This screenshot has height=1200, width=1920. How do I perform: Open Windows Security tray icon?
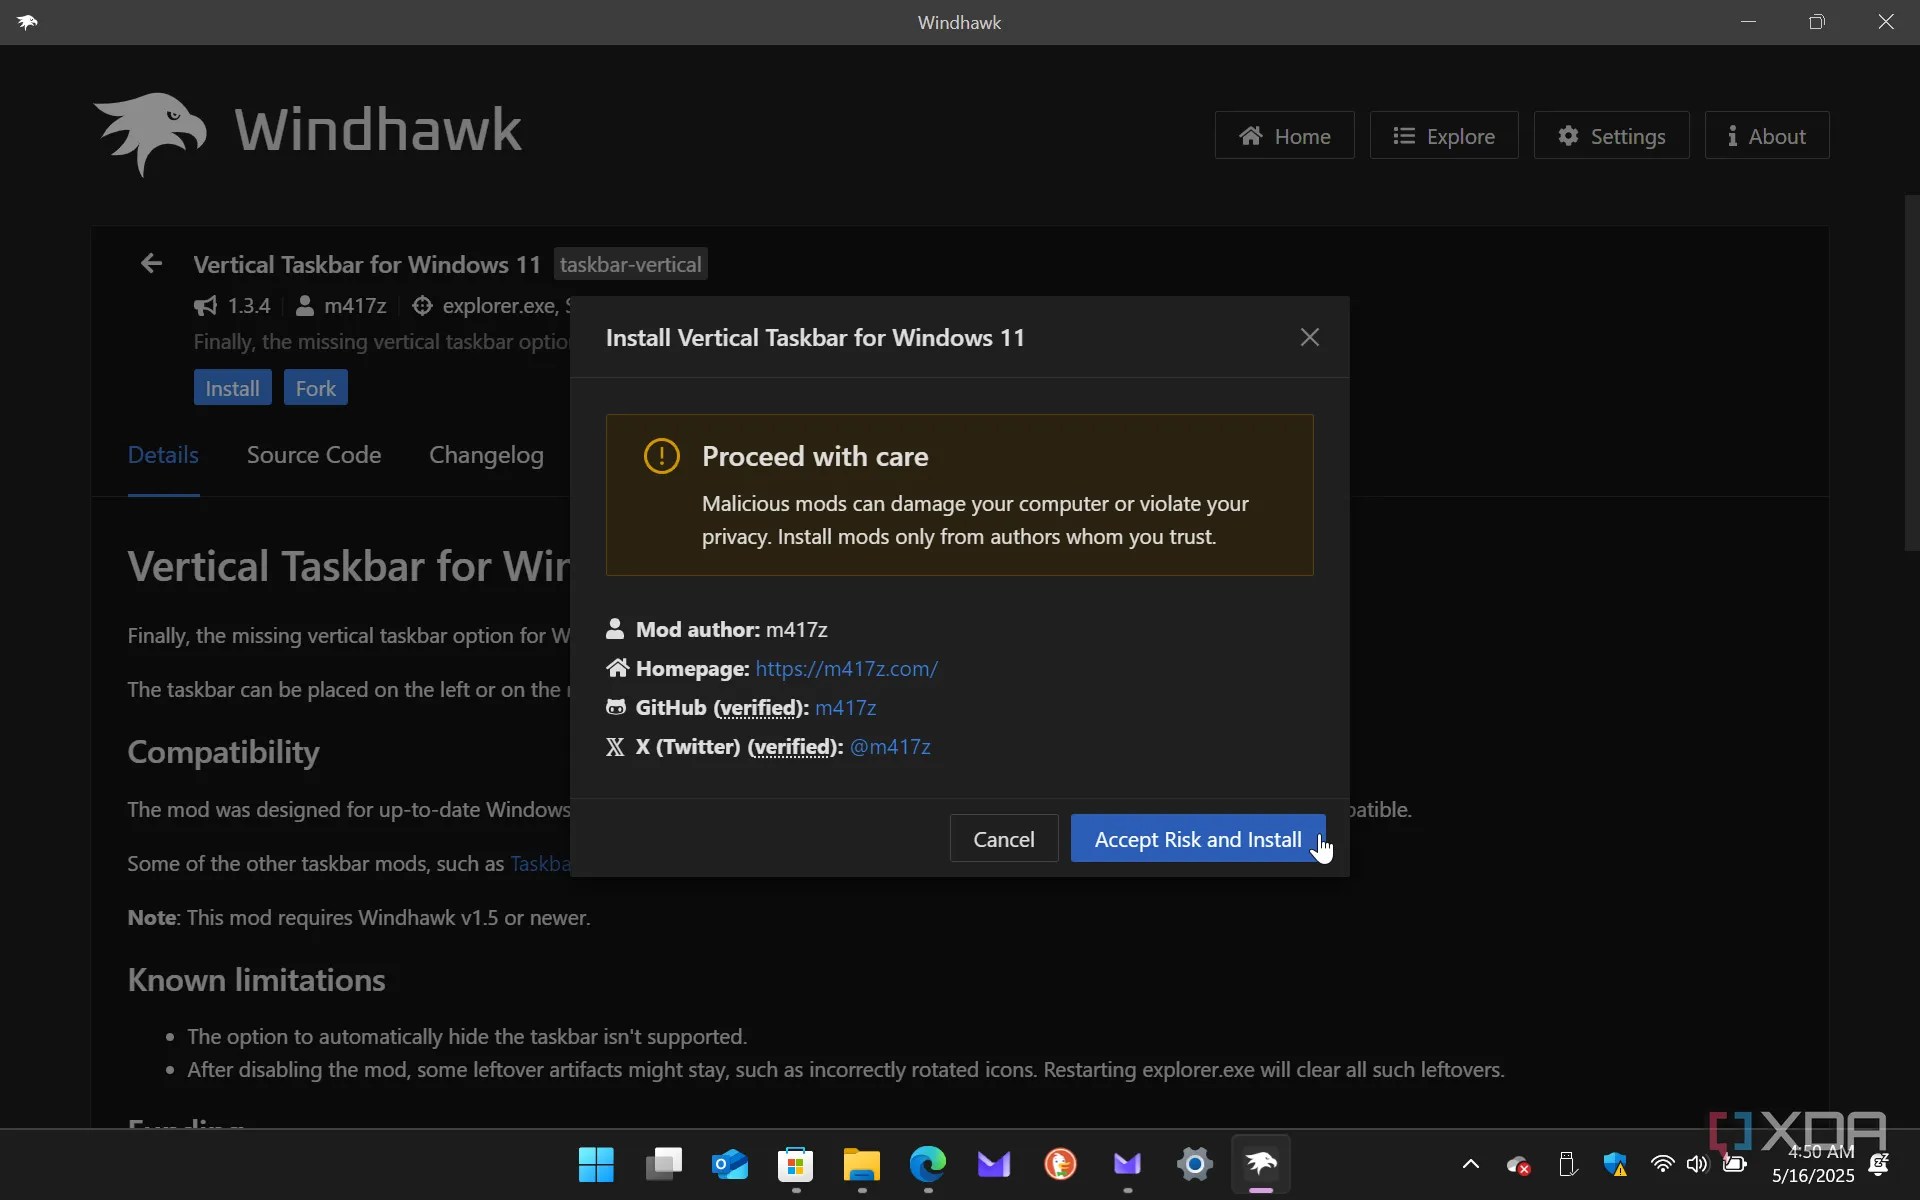click(x=1615, y=1164)
